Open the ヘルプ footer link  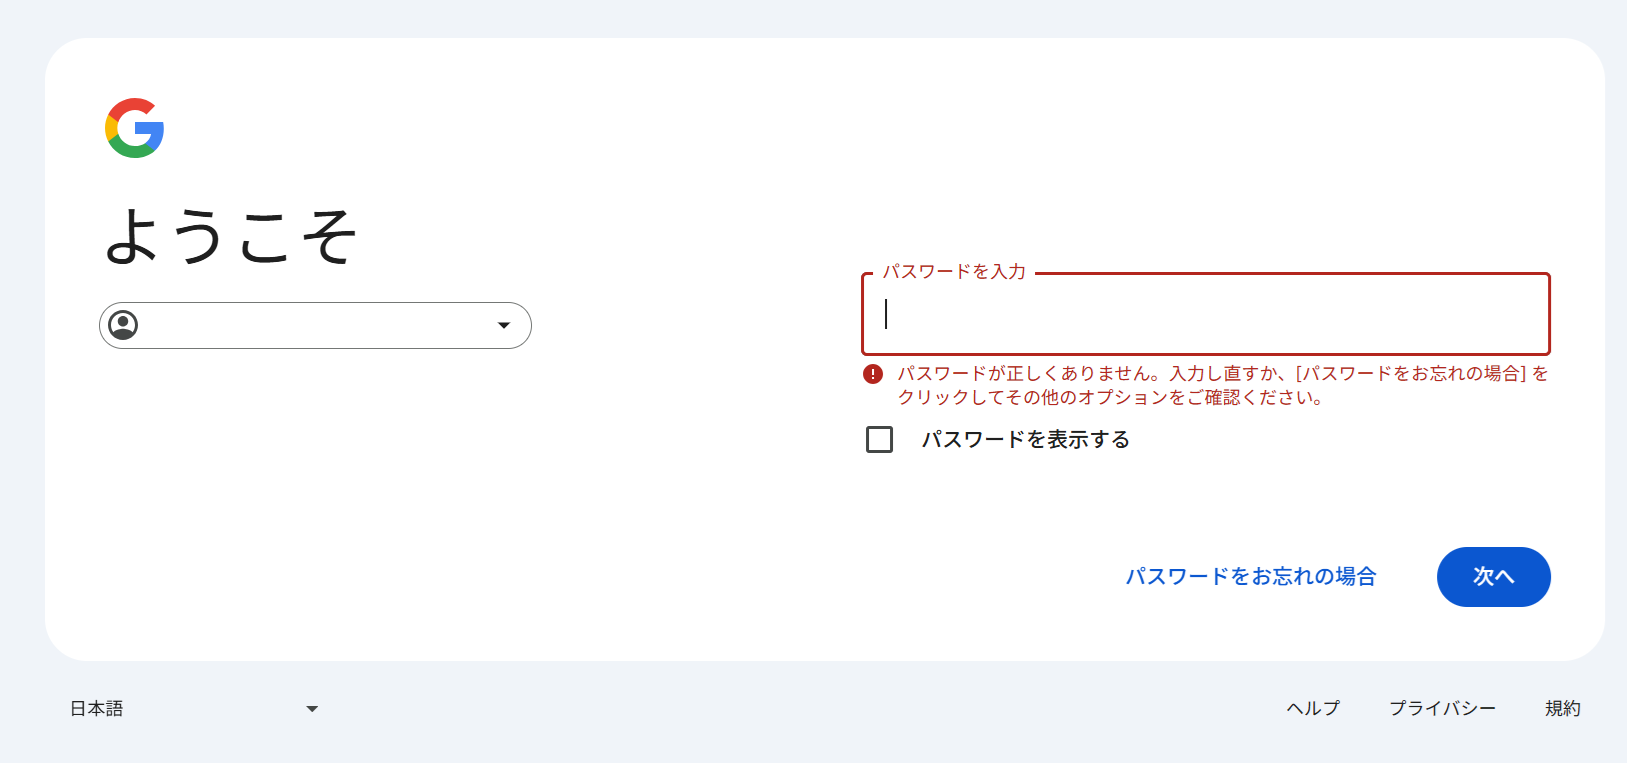coord(1313,708)
